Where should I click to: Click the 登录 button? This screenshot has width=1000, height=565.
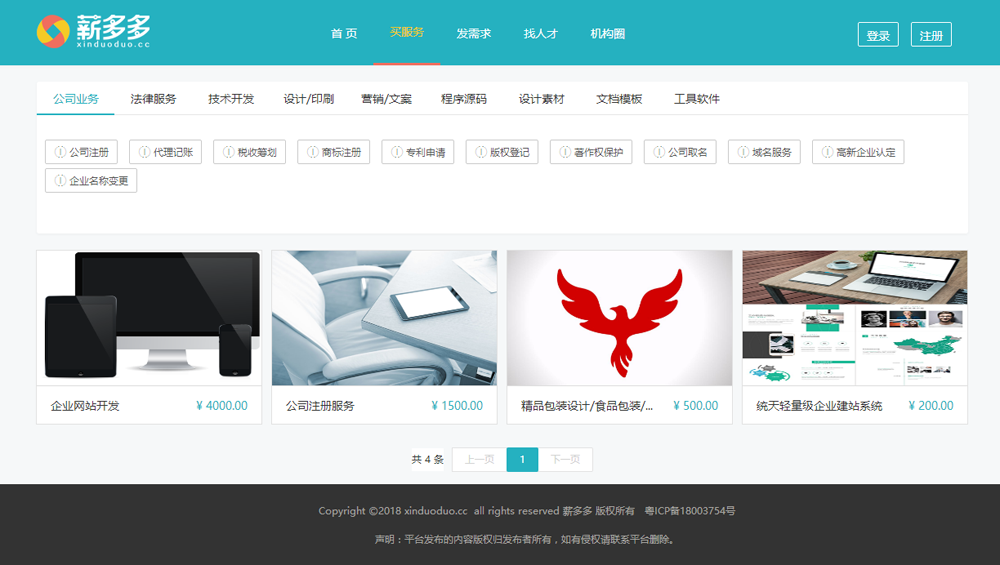(x=878, y=35)
